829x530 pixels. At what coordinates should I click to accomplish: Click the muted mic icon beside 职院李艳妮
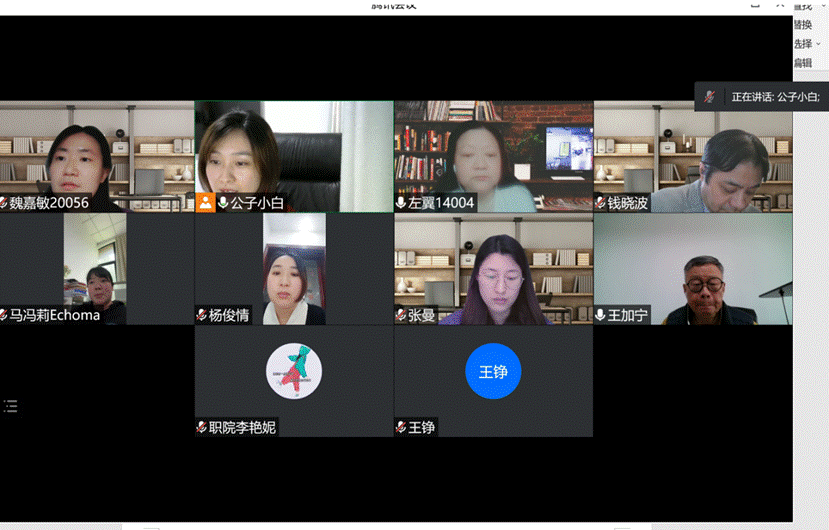coord(202,427)
